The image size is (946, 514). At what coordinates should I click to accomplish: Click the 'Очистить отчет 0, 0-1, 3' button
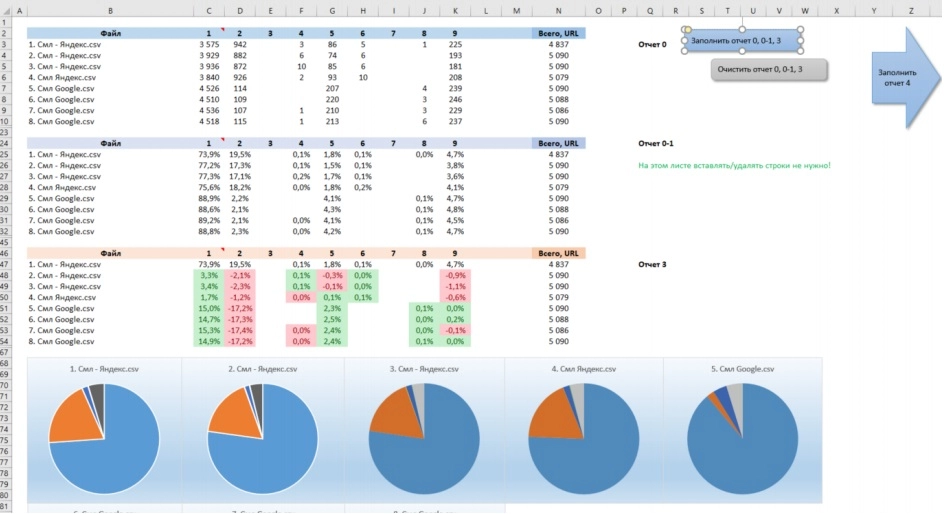point(769,69)
